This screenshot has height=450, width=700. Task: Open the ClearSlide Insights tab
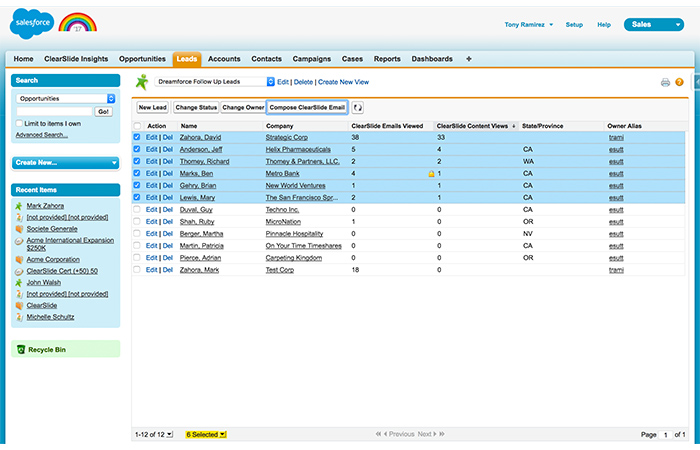coord(76,59)
